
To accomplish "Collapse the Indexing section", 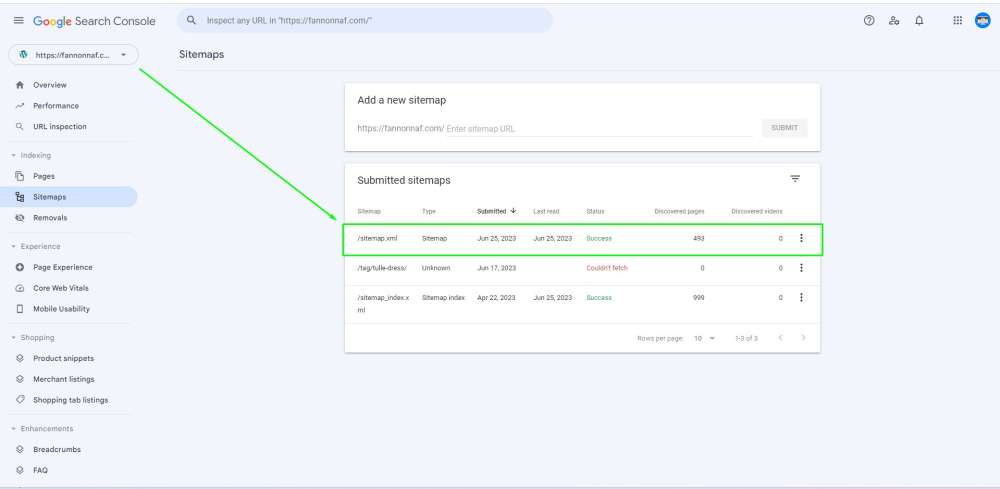I will 14,156.
